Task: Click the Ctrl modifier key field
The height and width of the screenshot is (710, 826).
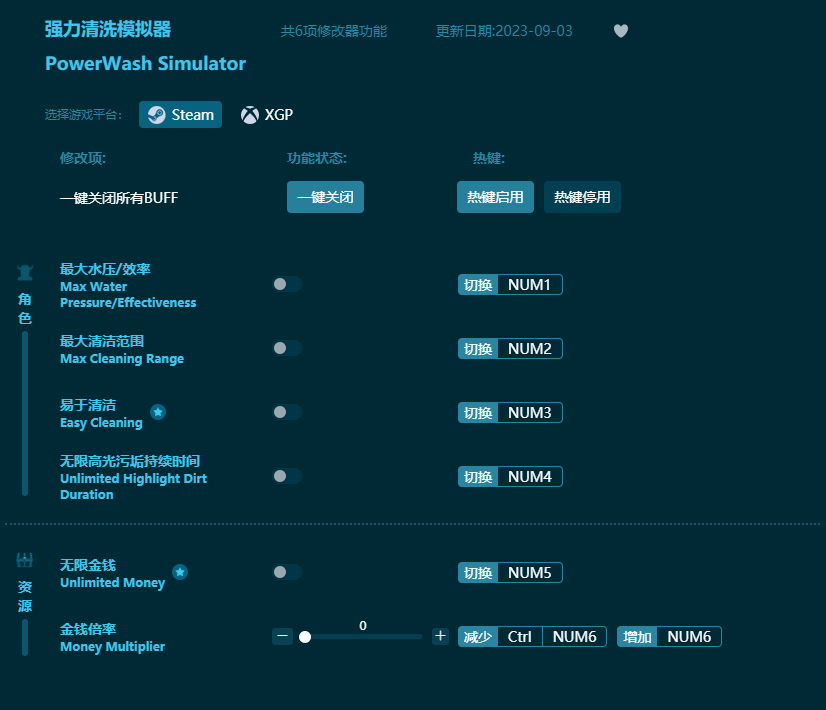Action: tap(520, 637)
